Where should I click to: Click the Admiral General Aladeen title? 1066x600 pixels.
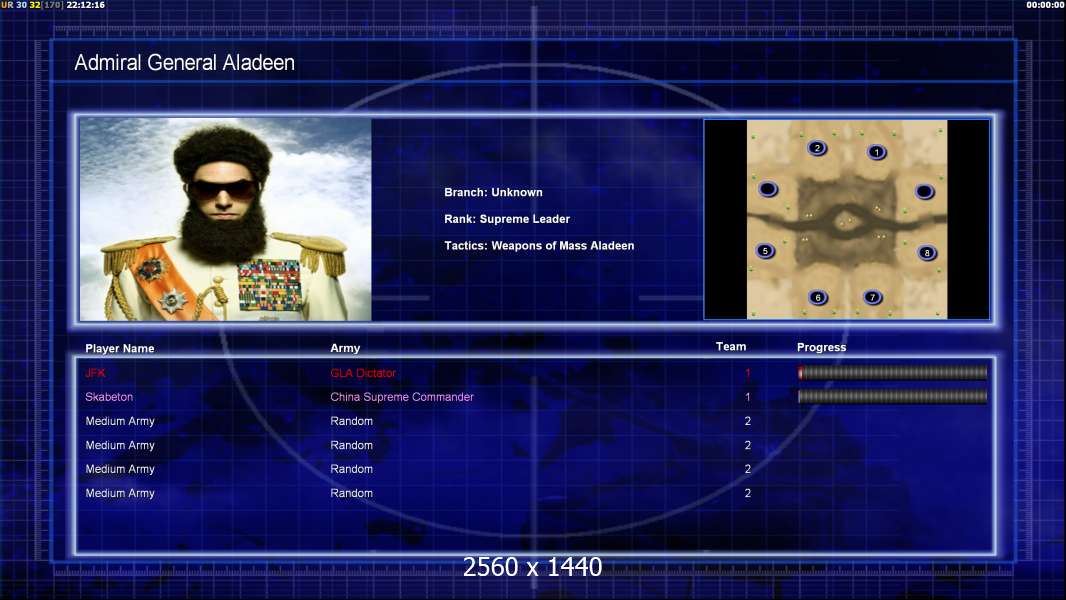184,63
